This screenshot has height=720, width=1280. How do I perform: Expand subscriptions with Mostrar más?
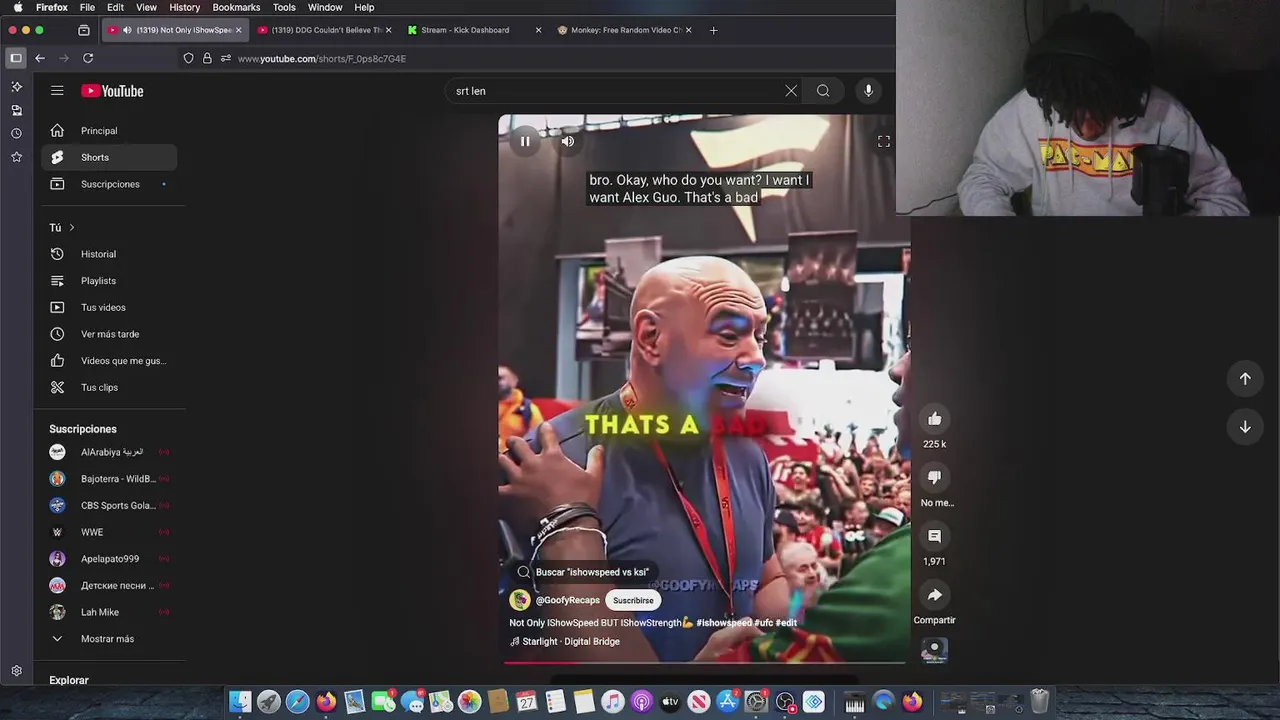[109, 639]
